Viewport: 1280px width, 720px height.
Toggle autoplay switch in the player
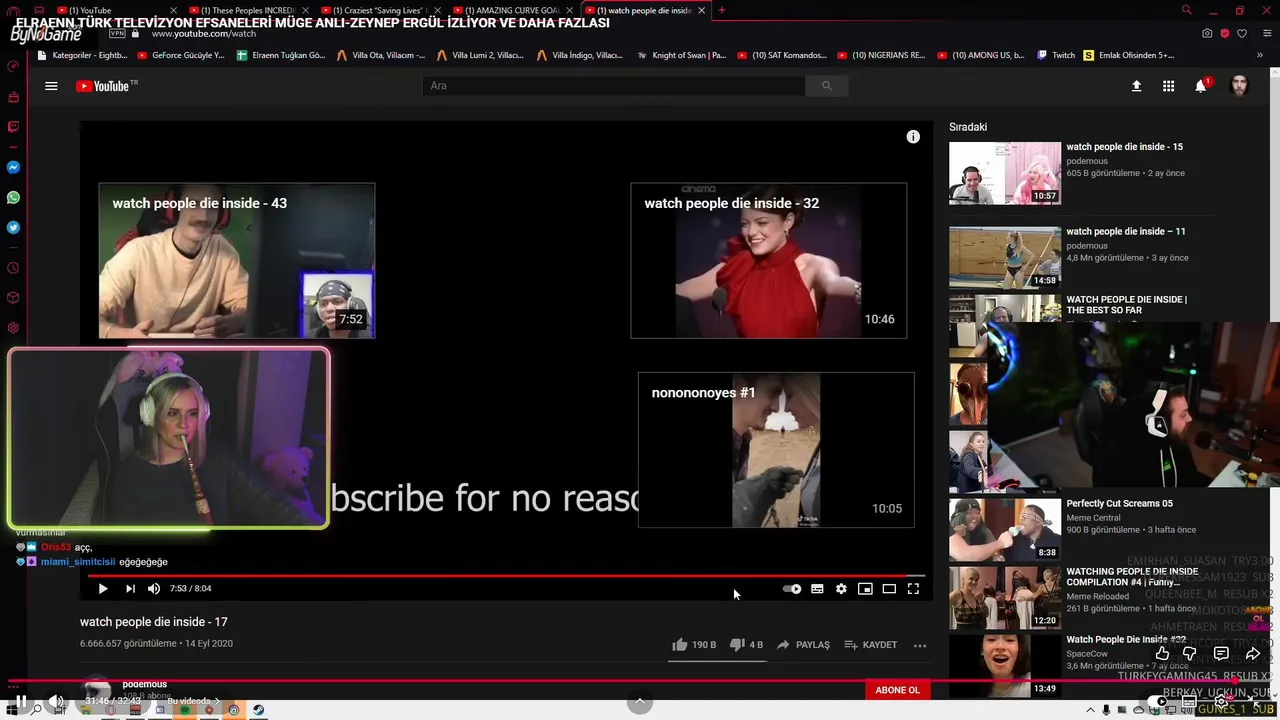[792, 589]
